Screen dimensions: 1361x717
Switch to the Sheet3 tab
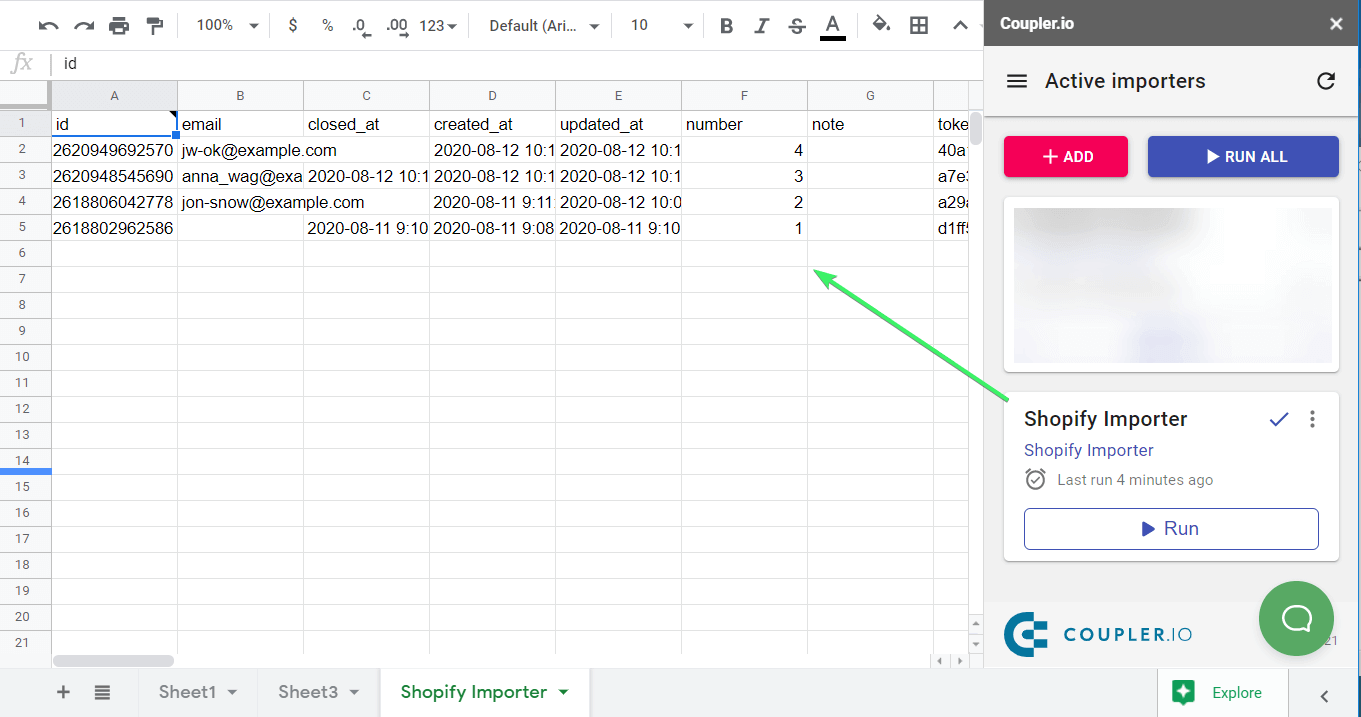[308, 691]
